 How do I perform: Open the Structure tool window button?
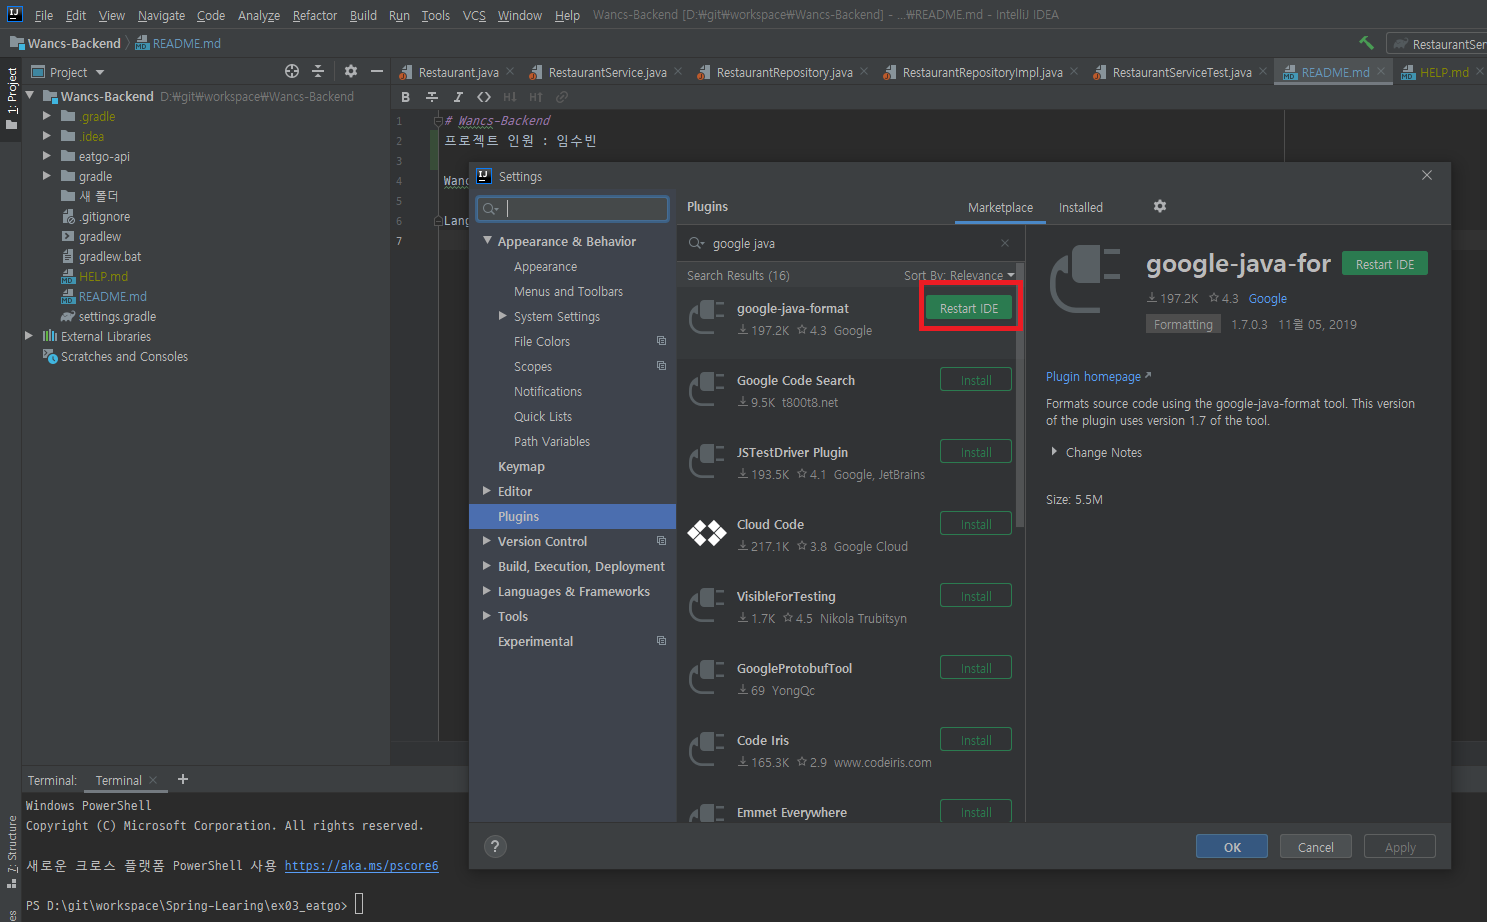tap(12, 853)
